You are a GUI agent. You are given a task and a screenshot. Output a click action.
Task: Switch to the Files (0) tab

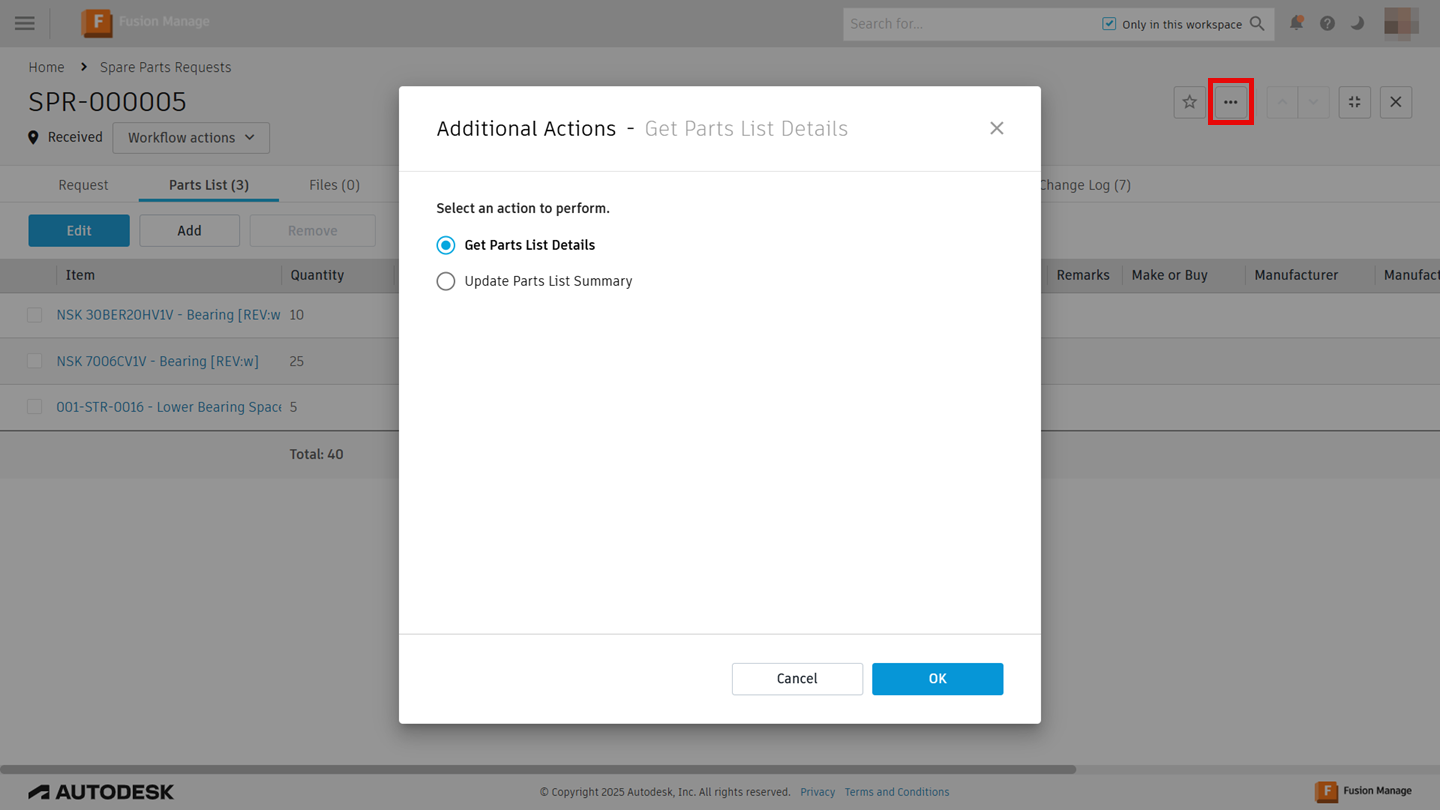334,185
